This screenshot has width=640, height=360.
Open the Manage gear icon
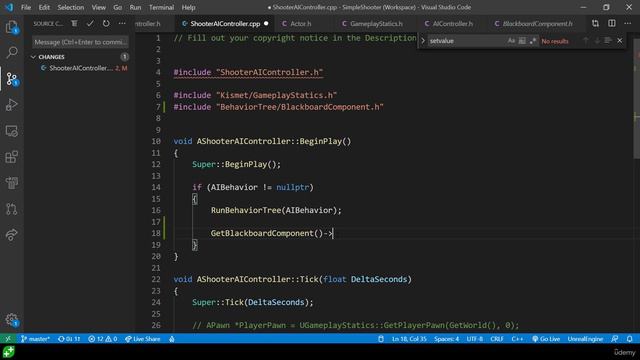[11, 320]
